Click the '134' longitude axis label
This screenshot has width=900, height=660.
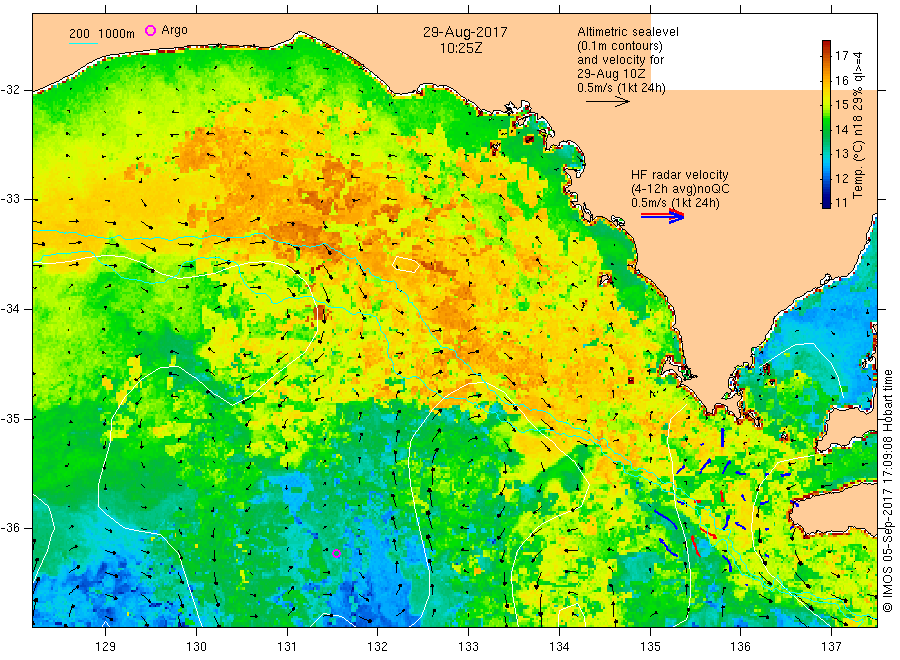559,647
